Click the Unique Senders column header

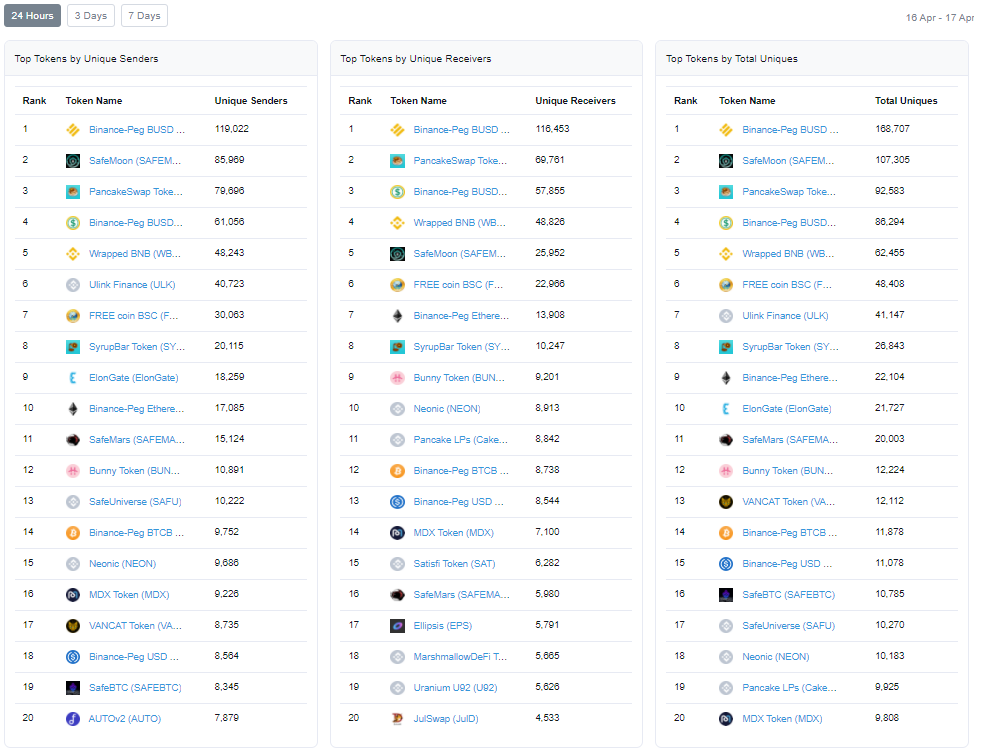[251, 101]
